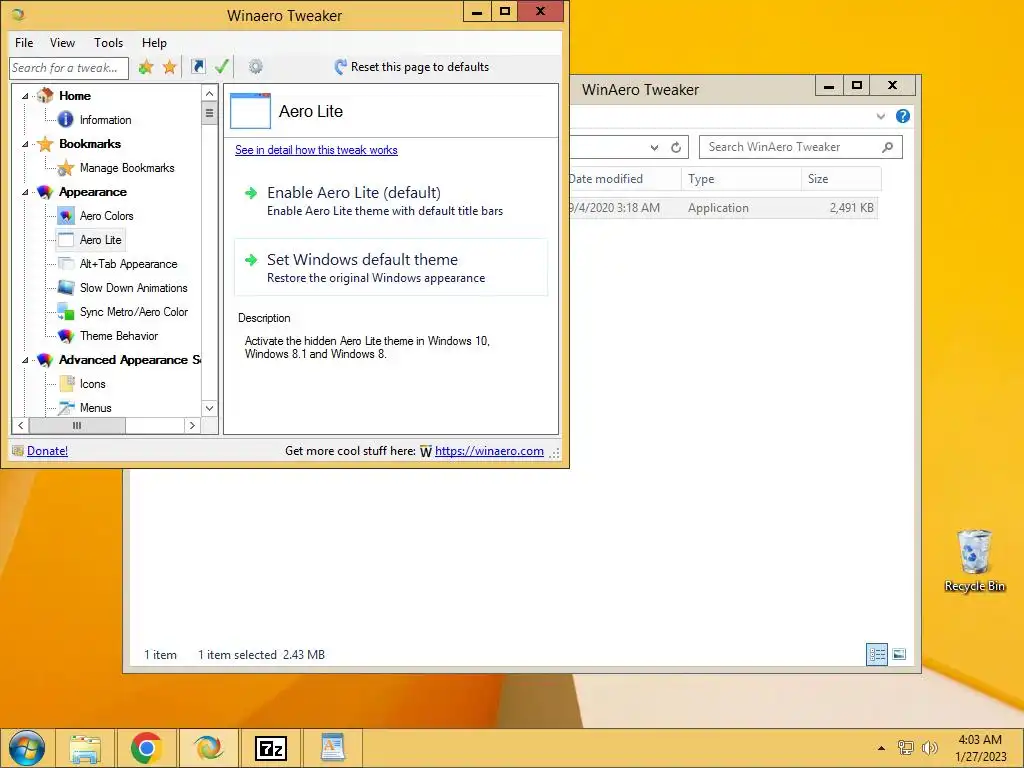Click the Search for a tweak field
The width and height of the screenshot is (1024, 768).
point(69,68)
